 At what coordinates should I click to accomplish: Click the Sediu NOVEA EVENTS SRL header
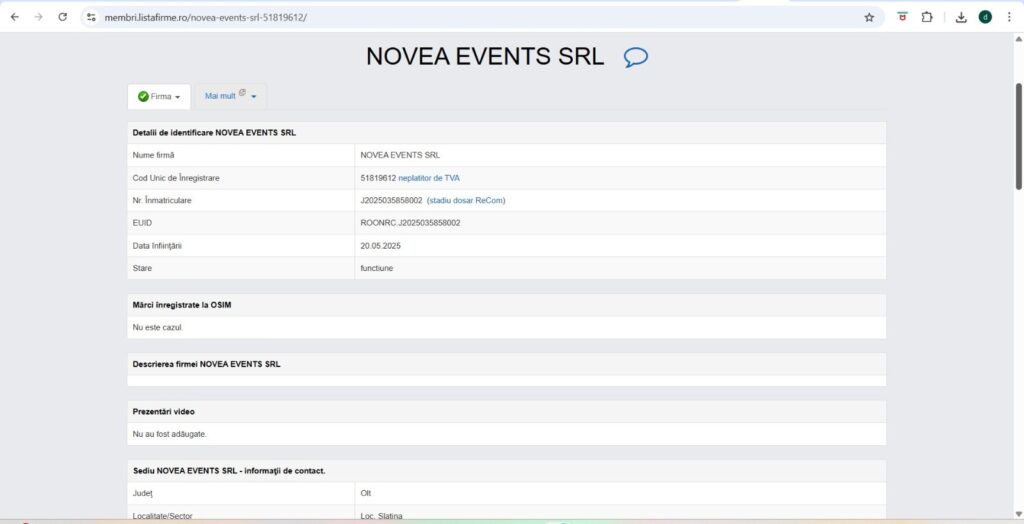click(229, 470)
